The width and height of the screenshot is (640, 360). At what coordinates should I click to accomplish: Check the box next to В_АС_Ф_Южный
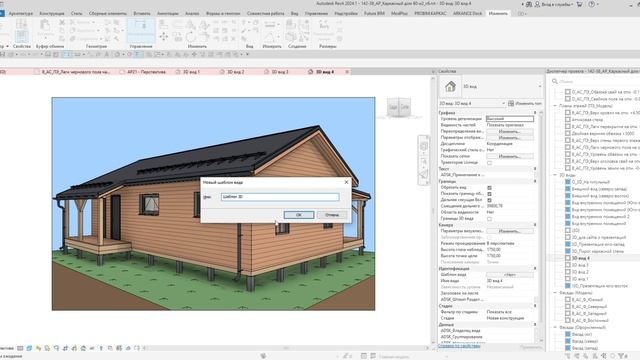click(x=568, y=299)
